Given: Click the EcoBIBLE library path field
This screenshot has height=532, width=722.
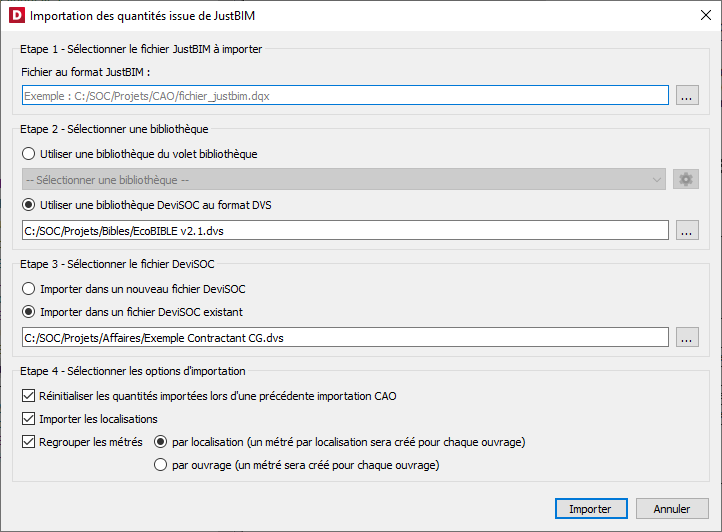Looking at the screenshot, I should (x=345, y=230).
